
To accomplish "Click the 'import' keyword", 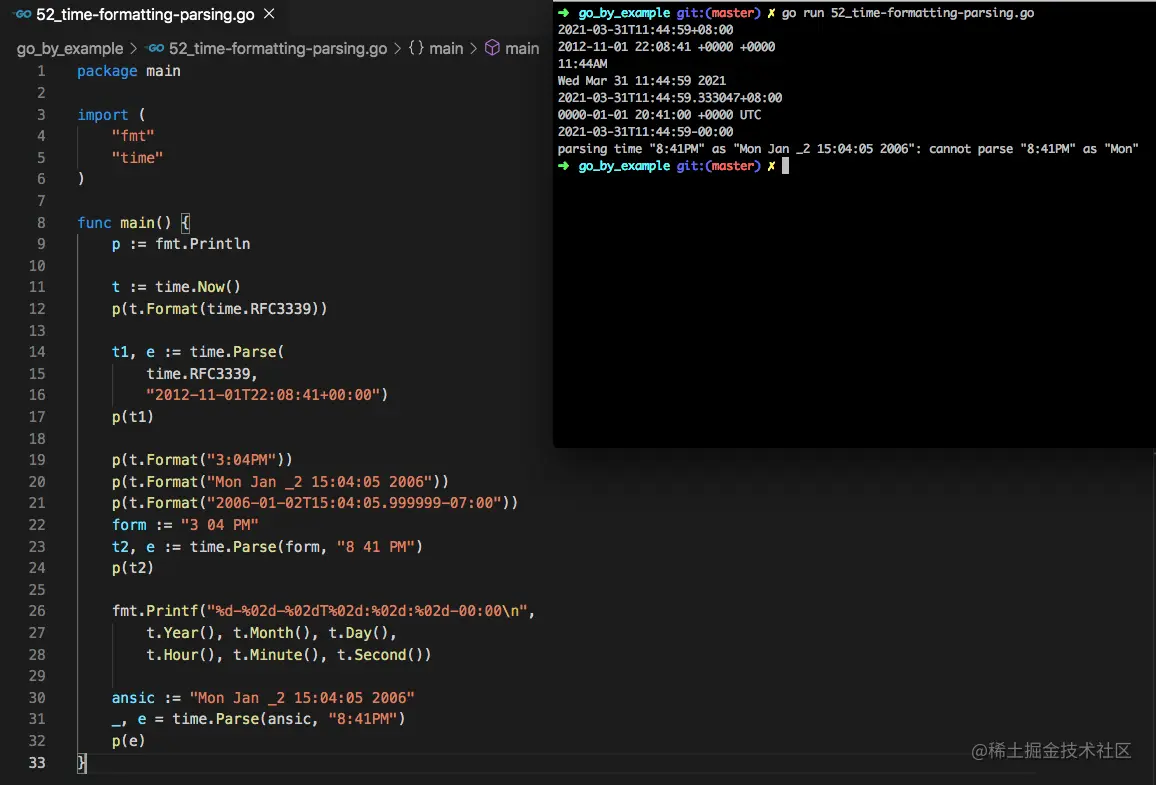I will (x=102, y=115).
